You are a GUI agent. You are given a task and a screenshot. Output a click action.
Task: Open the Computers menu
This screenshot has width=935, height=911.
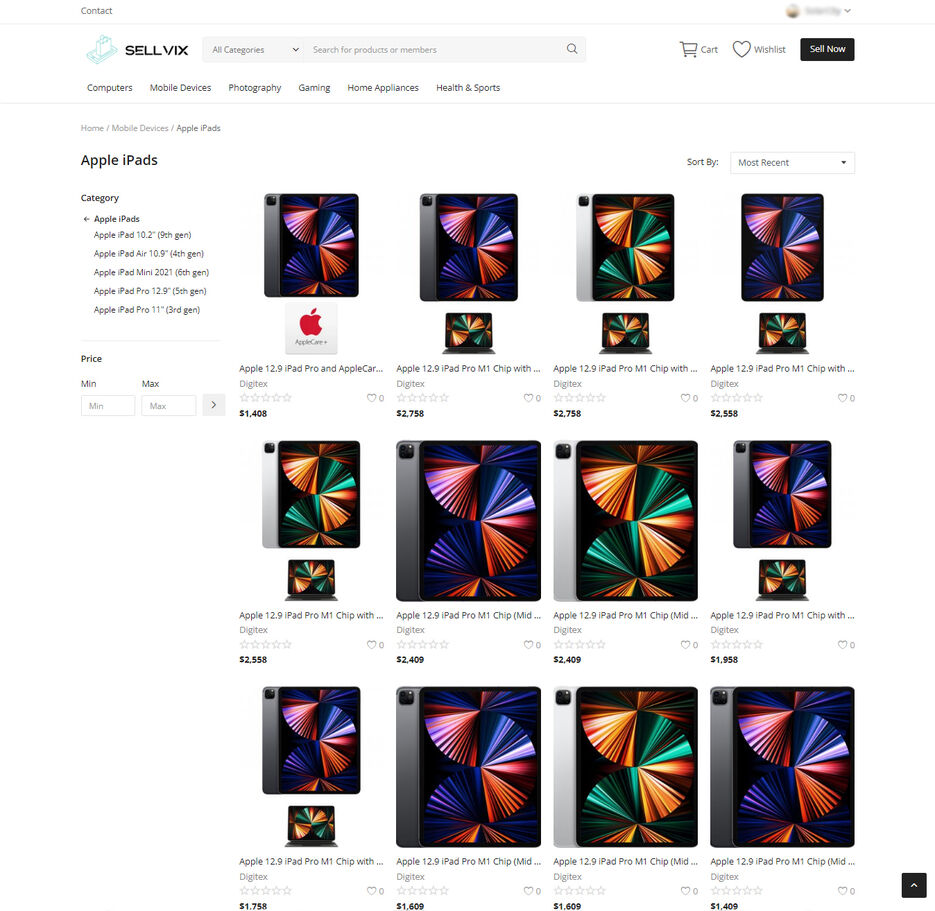[x=110, y=88]
